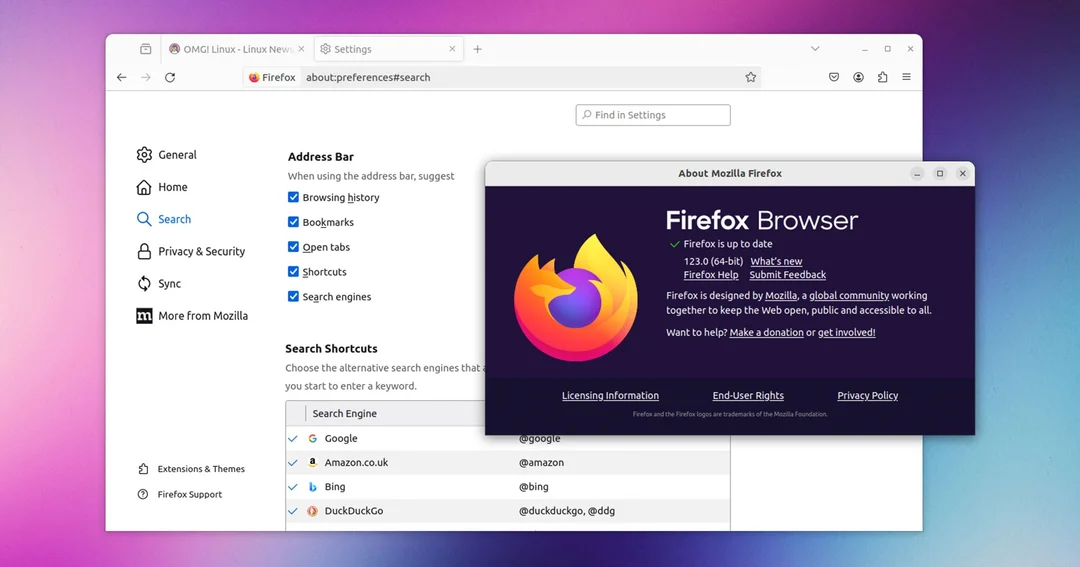Open the Firefox Help link
The image size is (1080, 567).
coord(711,275)
